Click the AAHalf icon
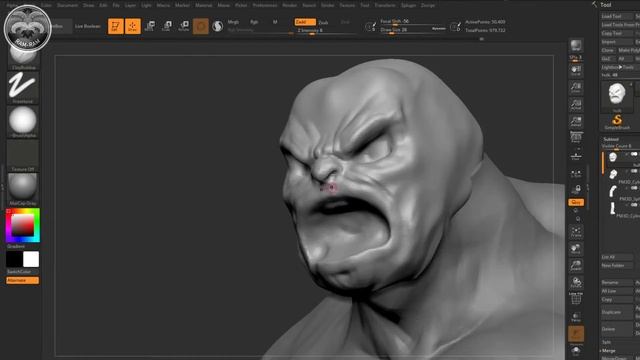Screen dimensions: 640x360 (x=576, y=122)
